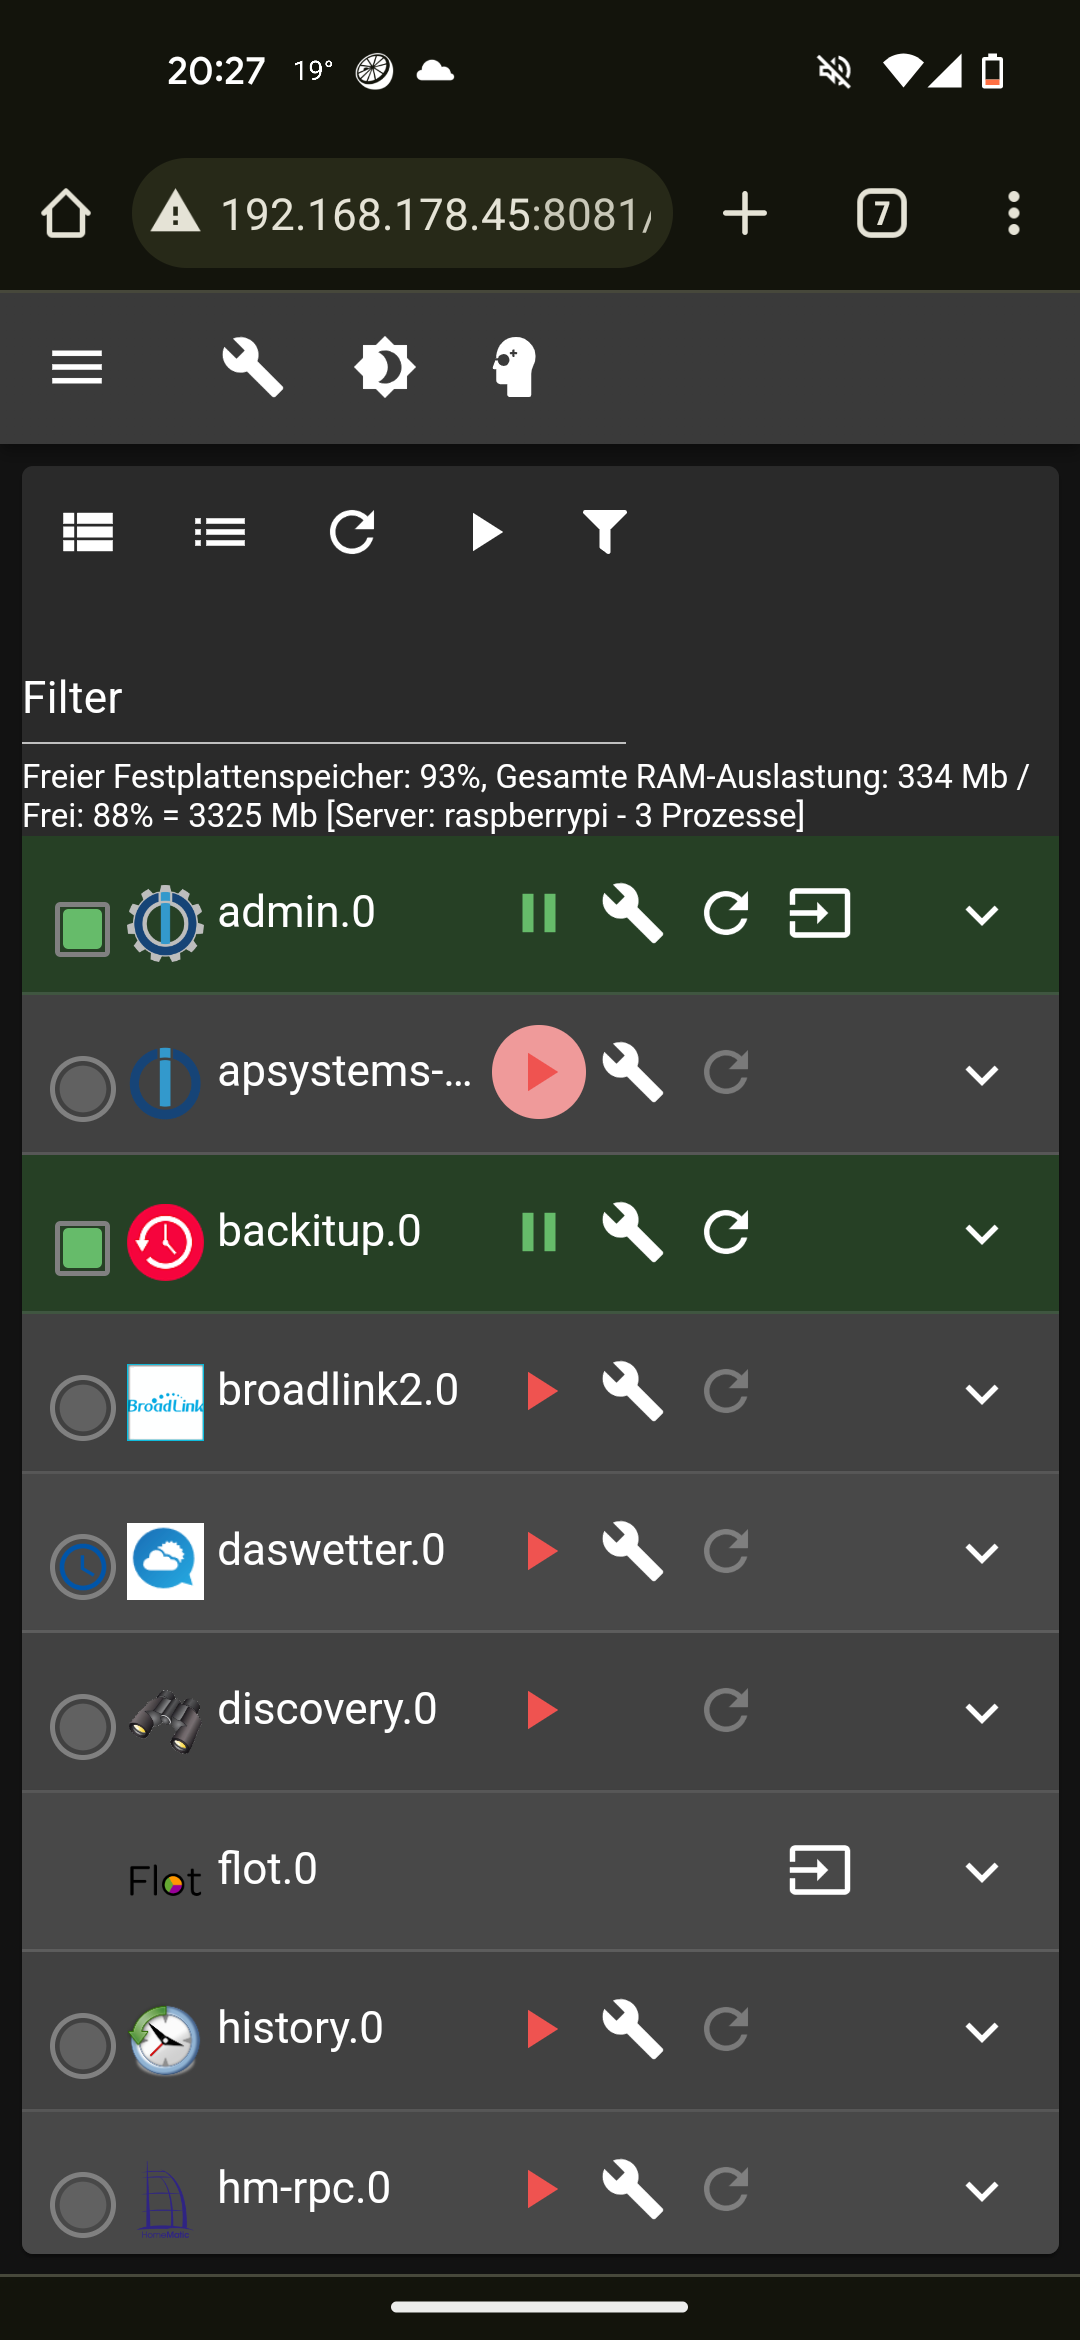
Task: Start the apsystems instance
Action: [x=539, y=1072]
